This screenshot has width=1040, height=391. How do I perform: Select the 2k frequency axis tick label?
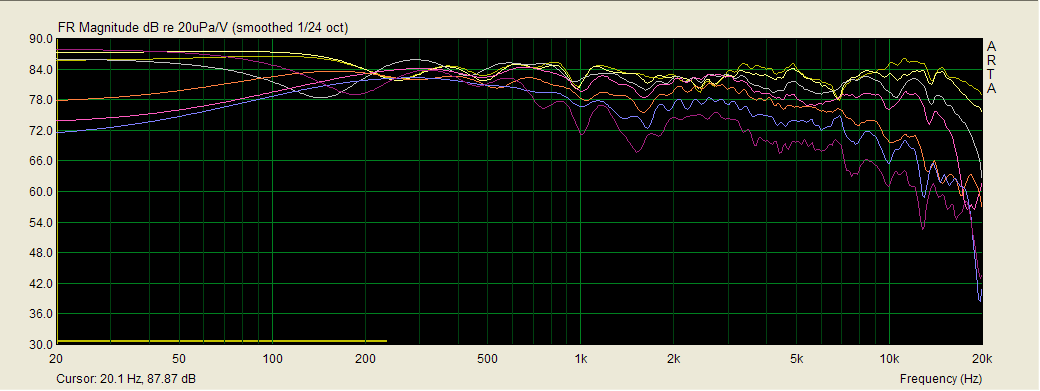pos(673,360)
